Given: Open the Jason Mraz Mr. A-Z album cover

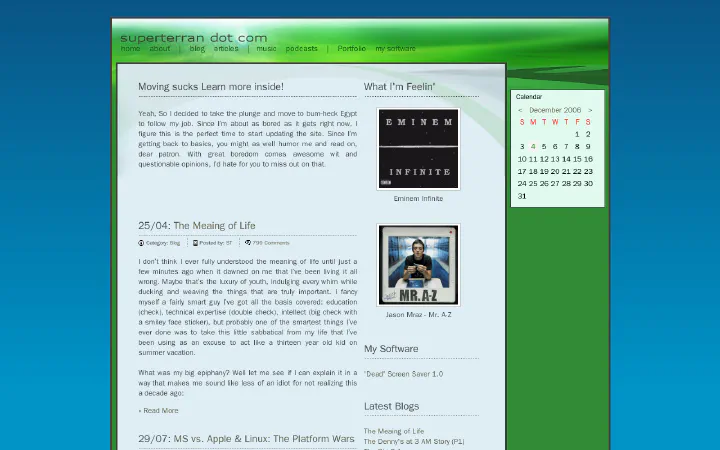Looking at the screenshot, I should pyautogui.click(x=418, y=265).
